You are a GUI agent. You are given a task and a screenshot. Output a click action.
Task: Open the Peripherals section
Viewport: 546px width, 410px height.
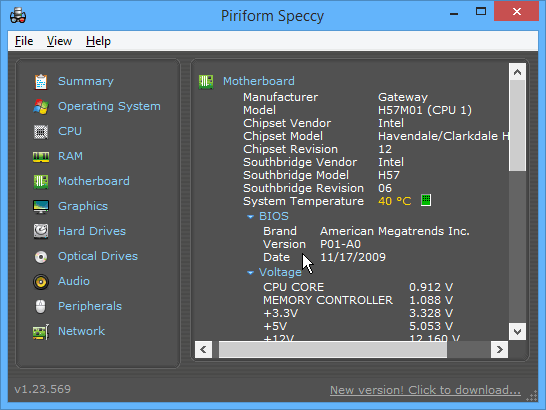90,306
